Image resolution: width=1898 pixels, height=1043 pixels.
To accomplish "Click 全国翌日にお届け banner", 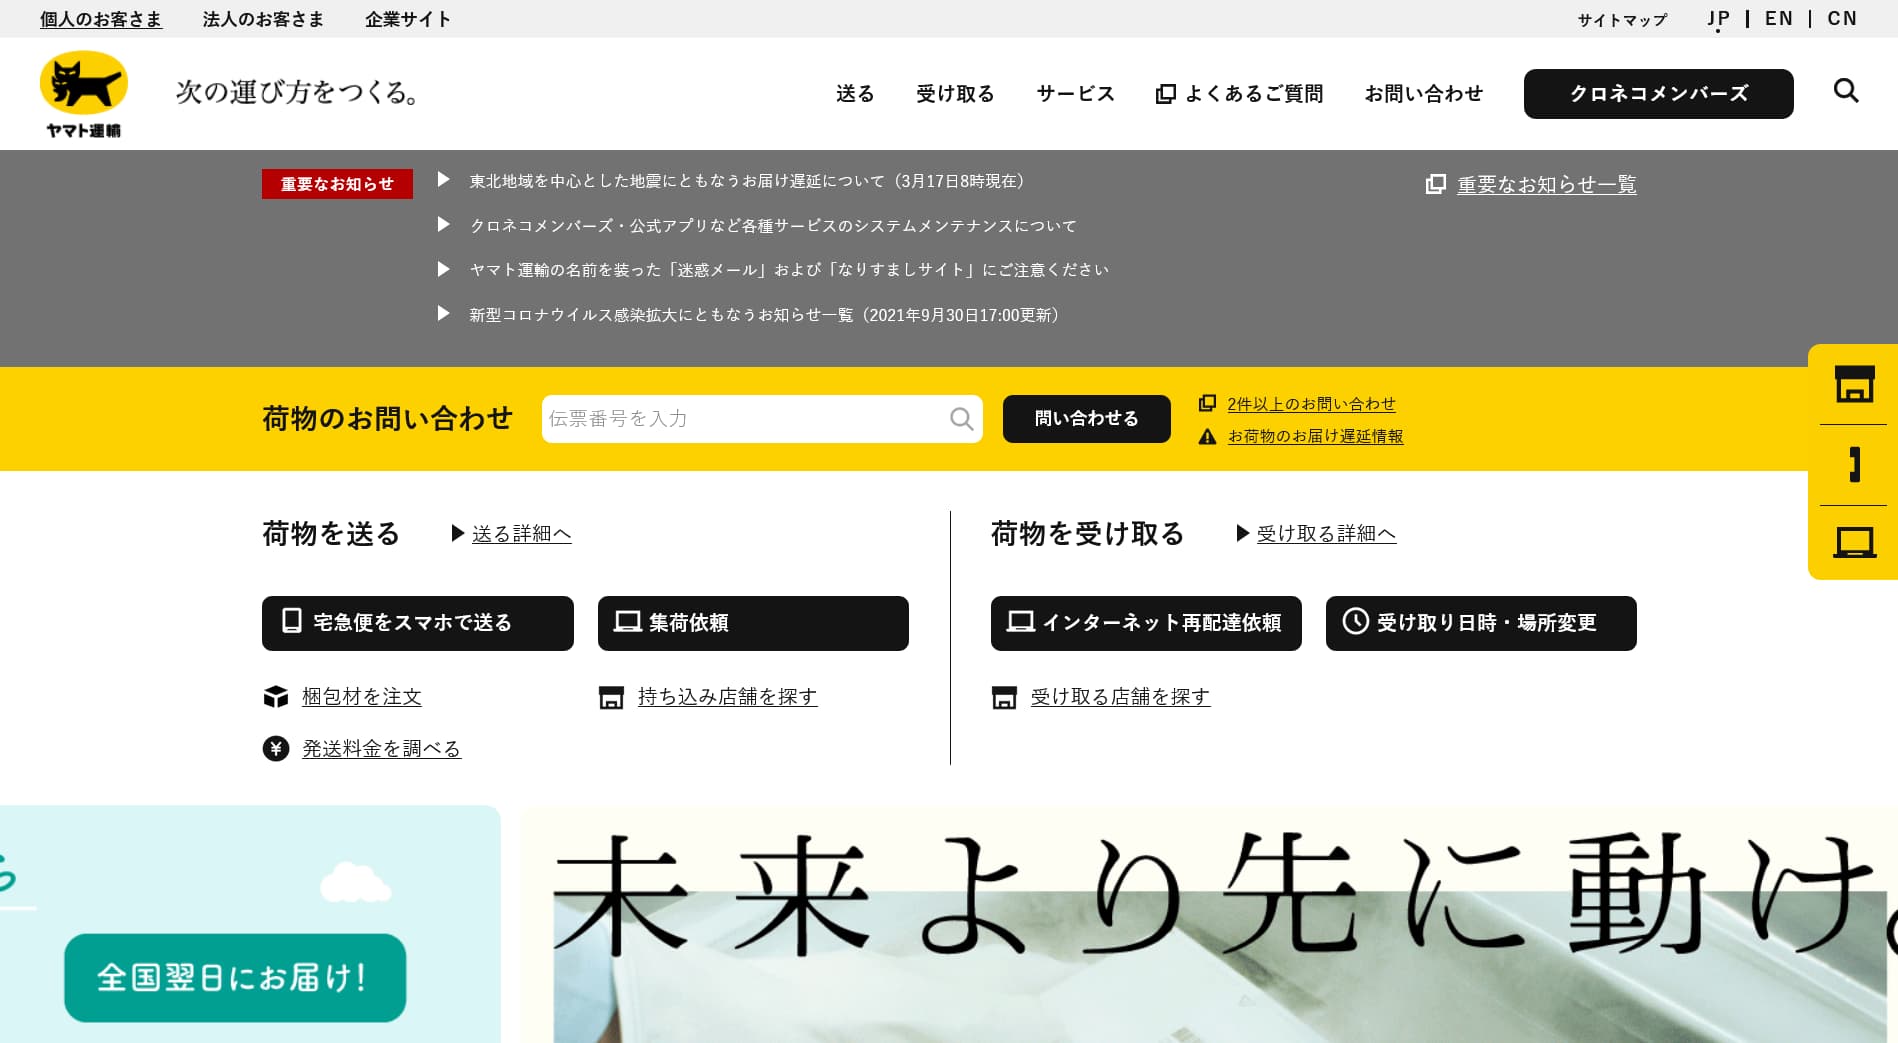I will pyautogui.click(x=235, y=978).
